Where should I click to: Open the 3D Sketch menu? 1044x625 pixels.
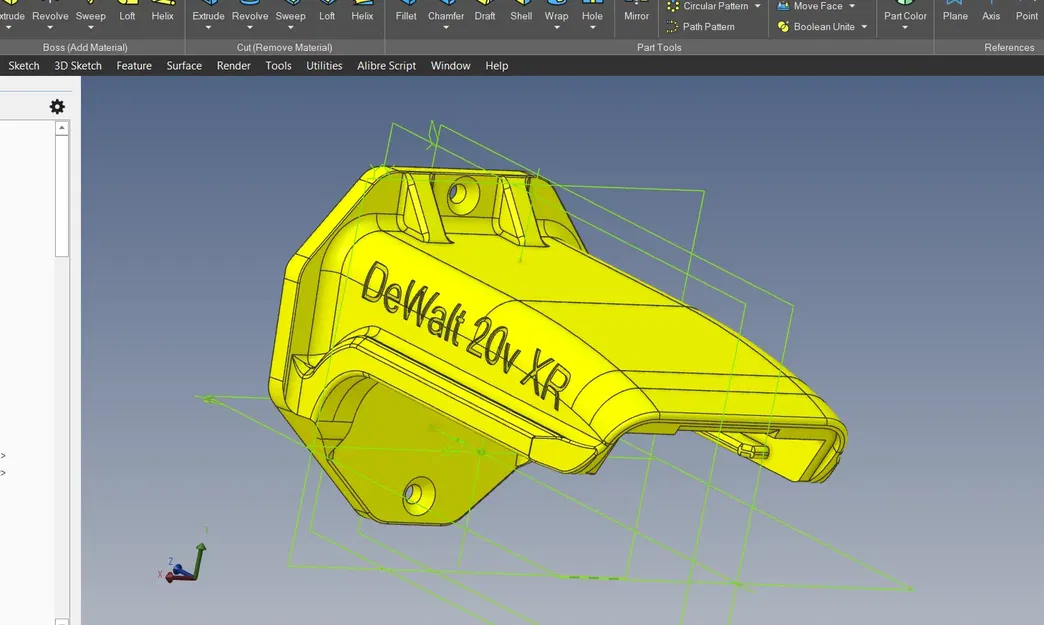click(x=78, y=66)
